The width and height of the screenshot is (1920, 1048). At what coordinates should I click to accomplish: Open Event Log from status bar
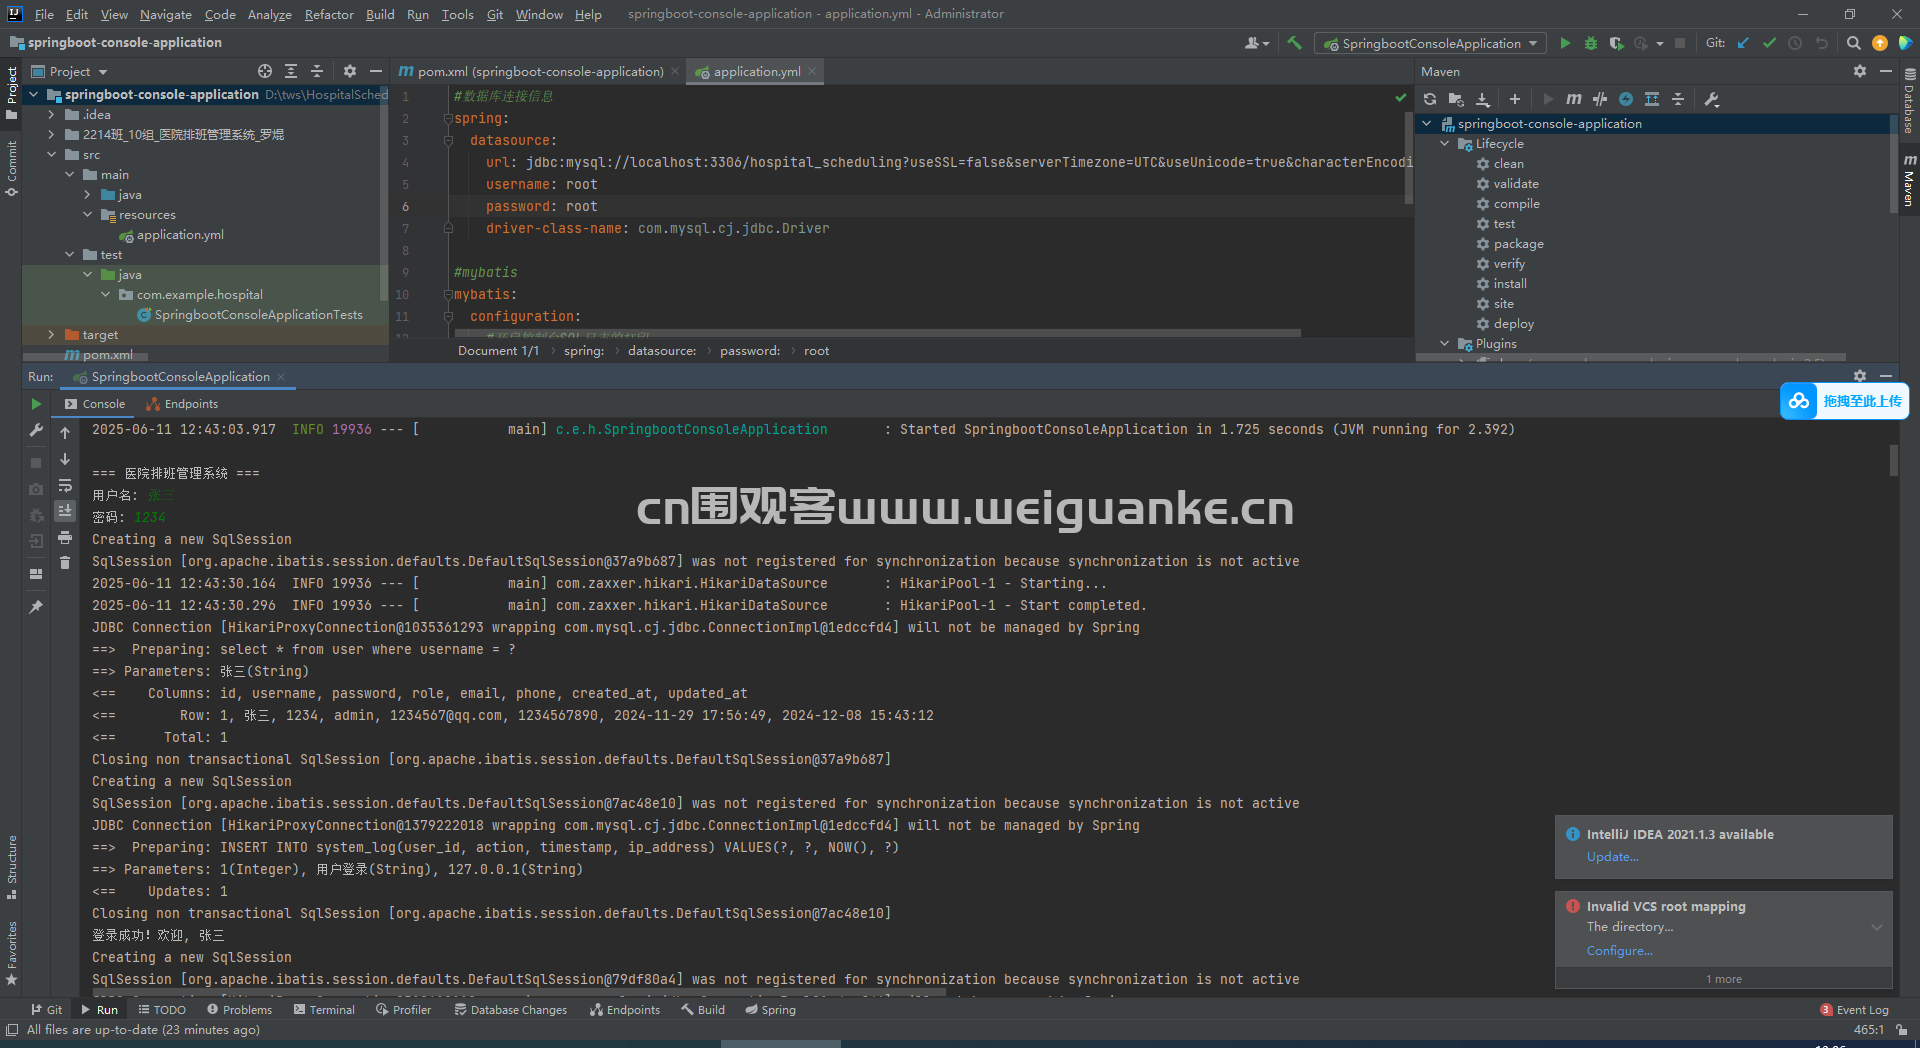[x=1855, y=1010]
